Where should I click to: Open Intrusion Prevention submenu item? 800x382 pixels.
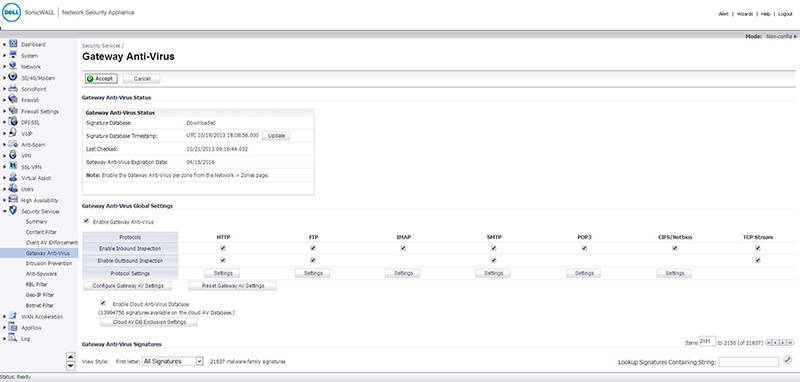[x=48, y=264]
